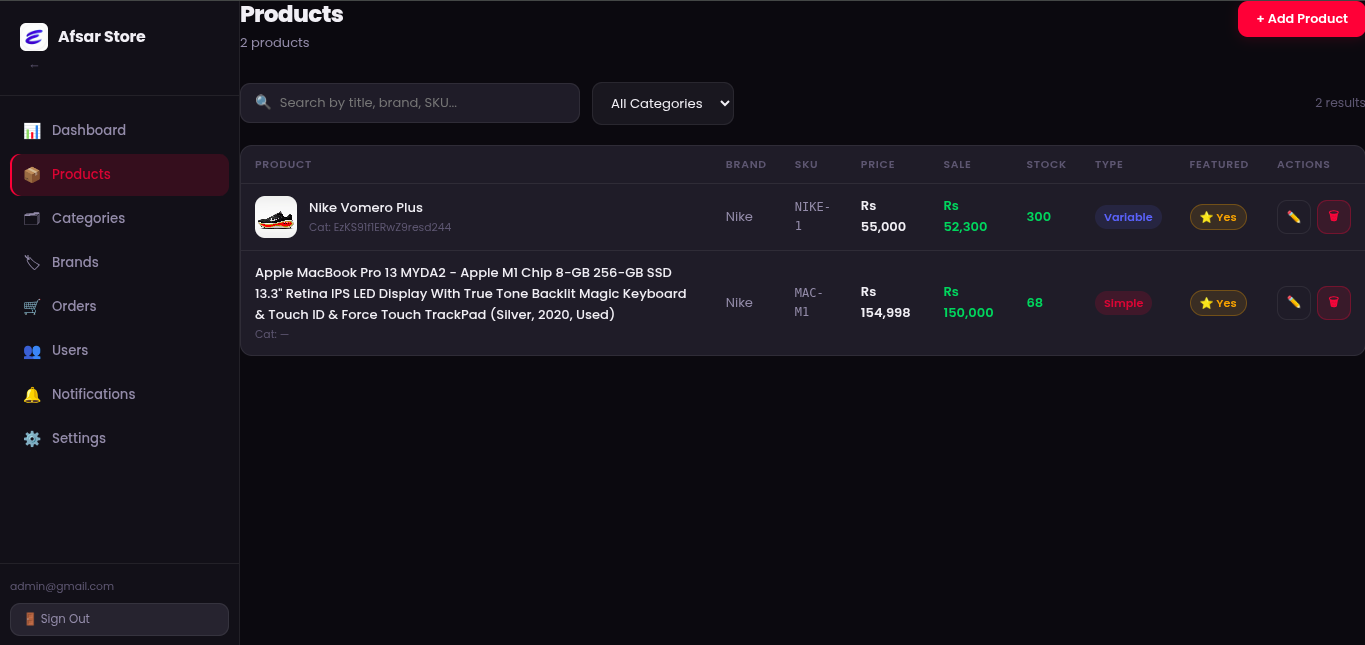Click the 2 results count text
The width and height of the screenshot is (1365, 645).
1340,103
